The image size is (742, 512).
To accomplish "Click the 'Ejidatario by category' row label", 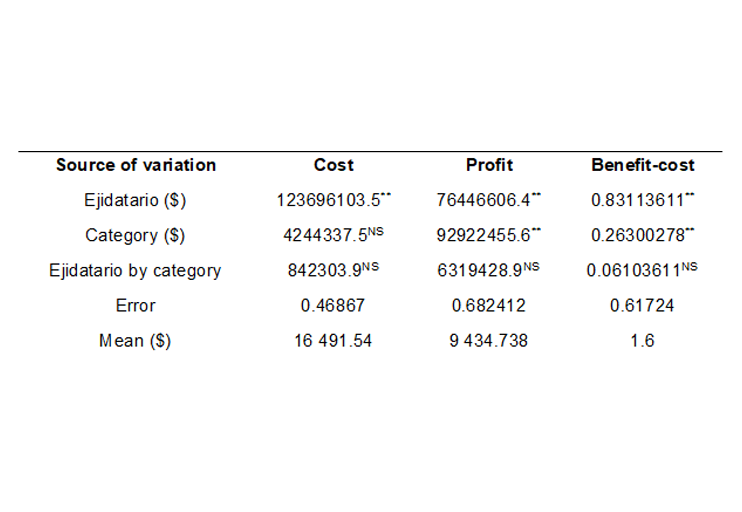I will tap(135, 270).
